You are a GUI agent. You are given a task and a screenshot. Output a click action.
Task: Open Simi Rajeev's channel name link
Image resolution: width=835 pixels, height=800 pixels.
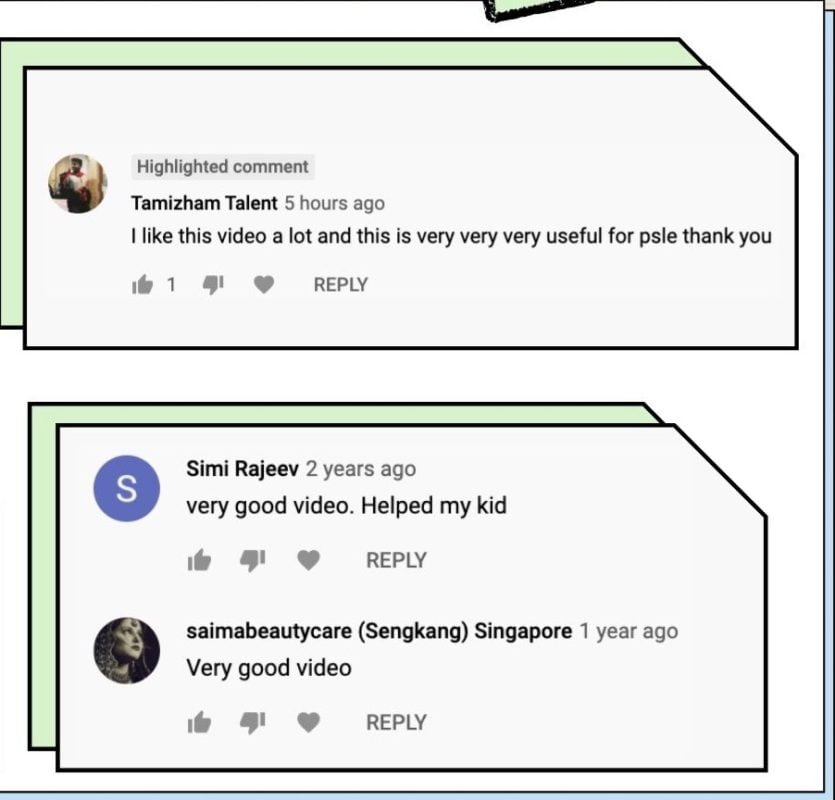pos(242,469)
